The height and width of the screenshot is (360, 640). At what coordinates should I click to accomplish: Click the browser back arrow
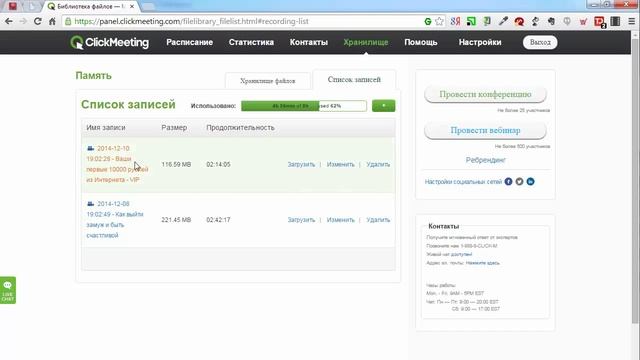click(9, 21)
